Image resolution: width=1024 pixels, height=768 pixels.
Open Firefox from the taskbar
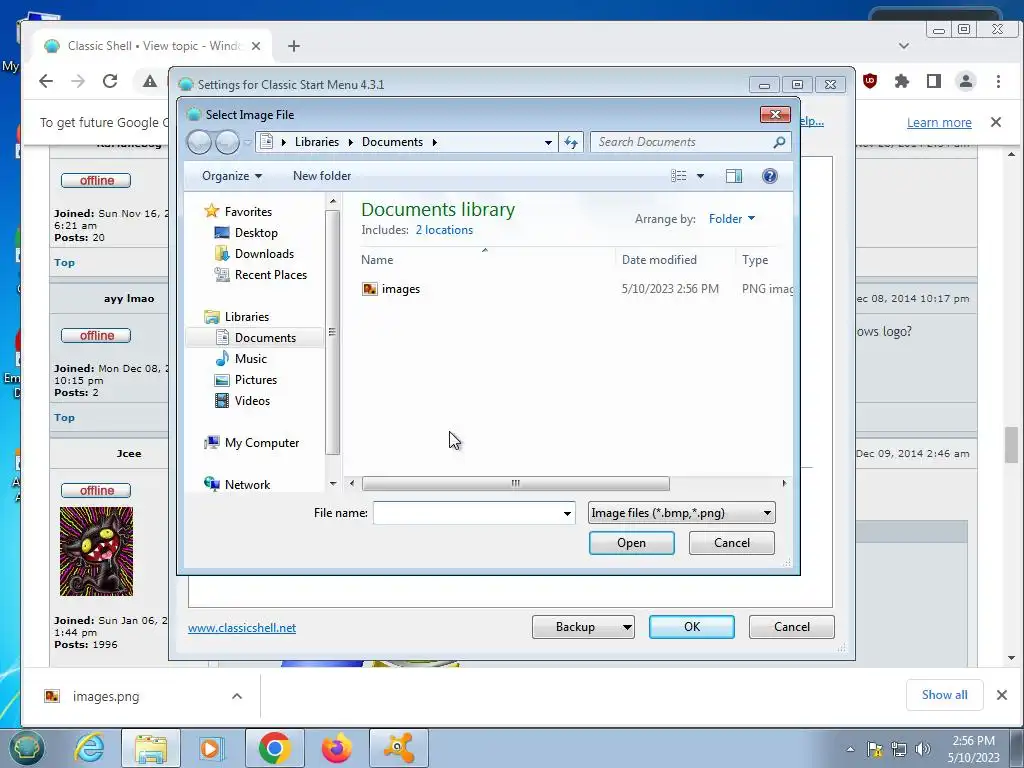pyautogui.click(x=336, y=748)
